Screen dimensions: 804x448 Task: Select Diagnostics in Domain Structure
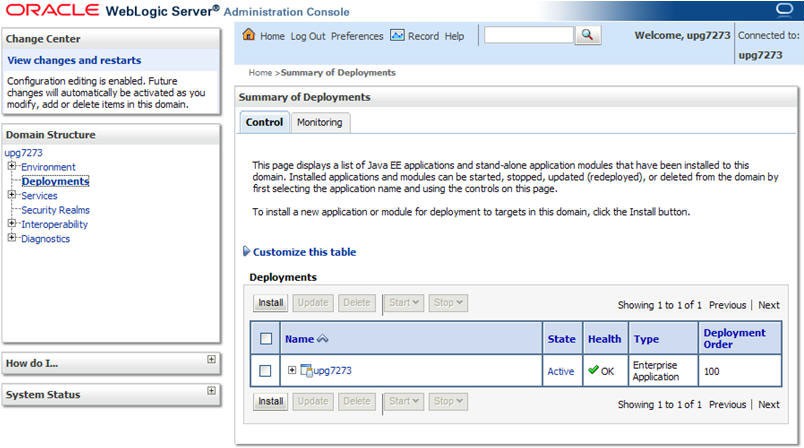46,239
